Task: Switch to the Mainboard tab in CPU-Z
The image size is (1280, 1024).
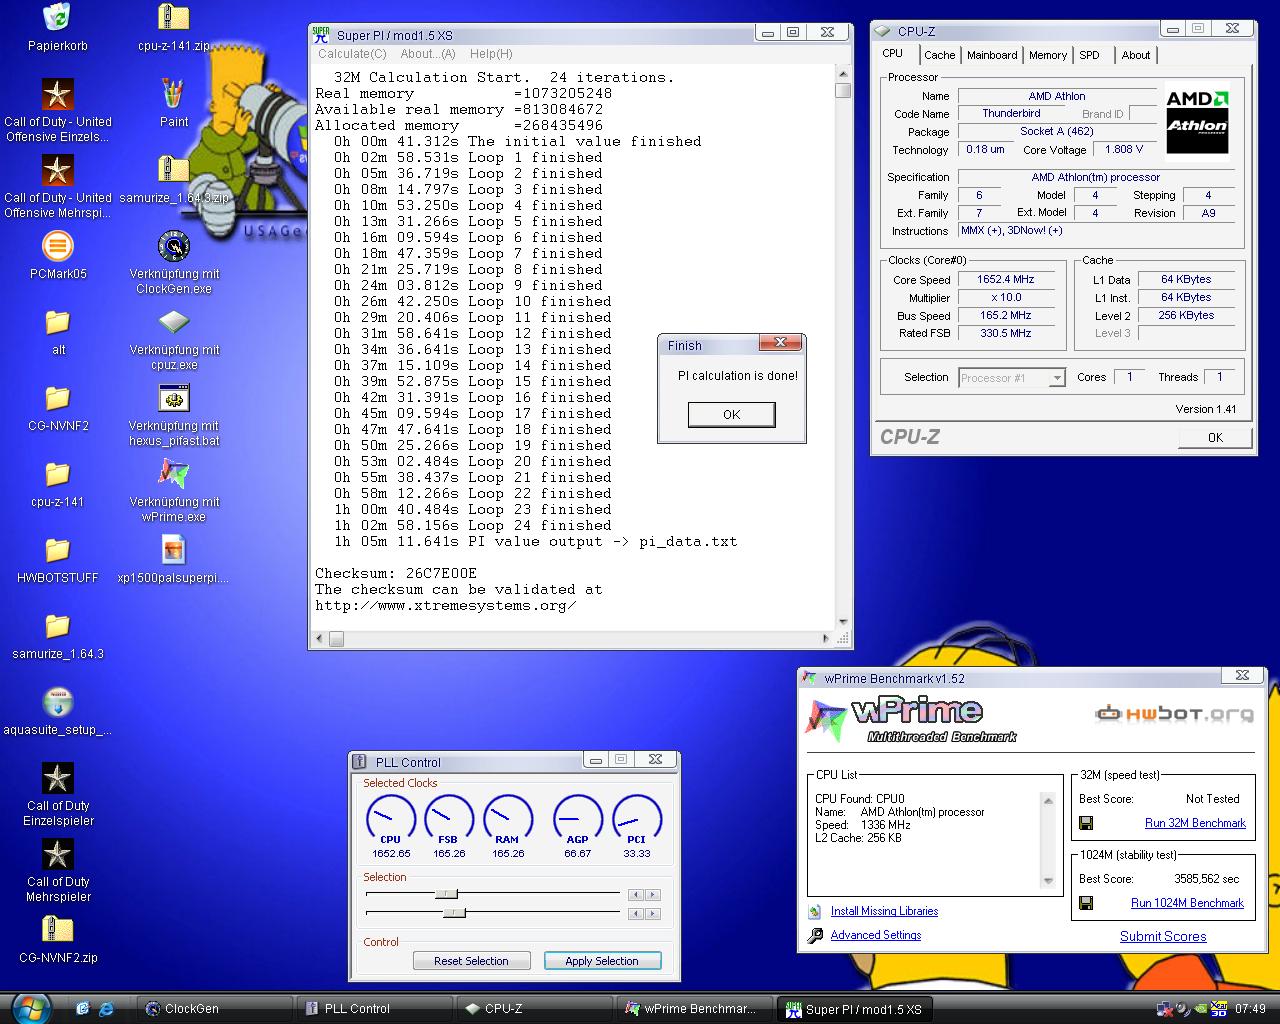Action: pos(992,55)
